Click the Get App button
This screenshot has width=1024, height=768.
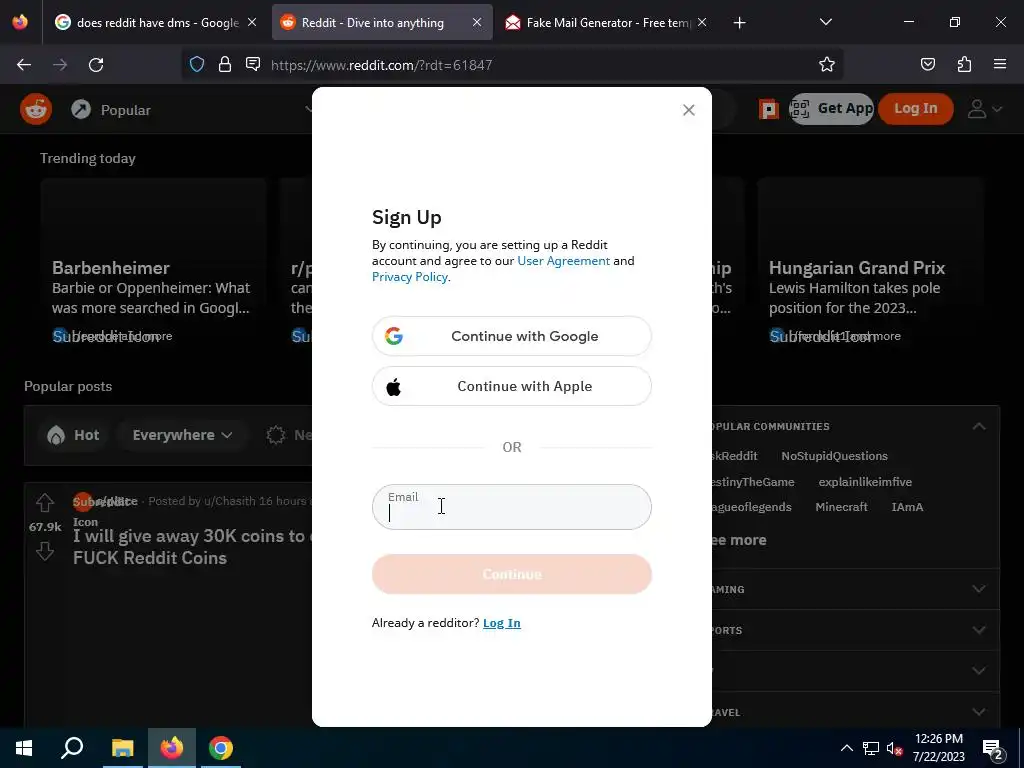click(x=831, y=109)
